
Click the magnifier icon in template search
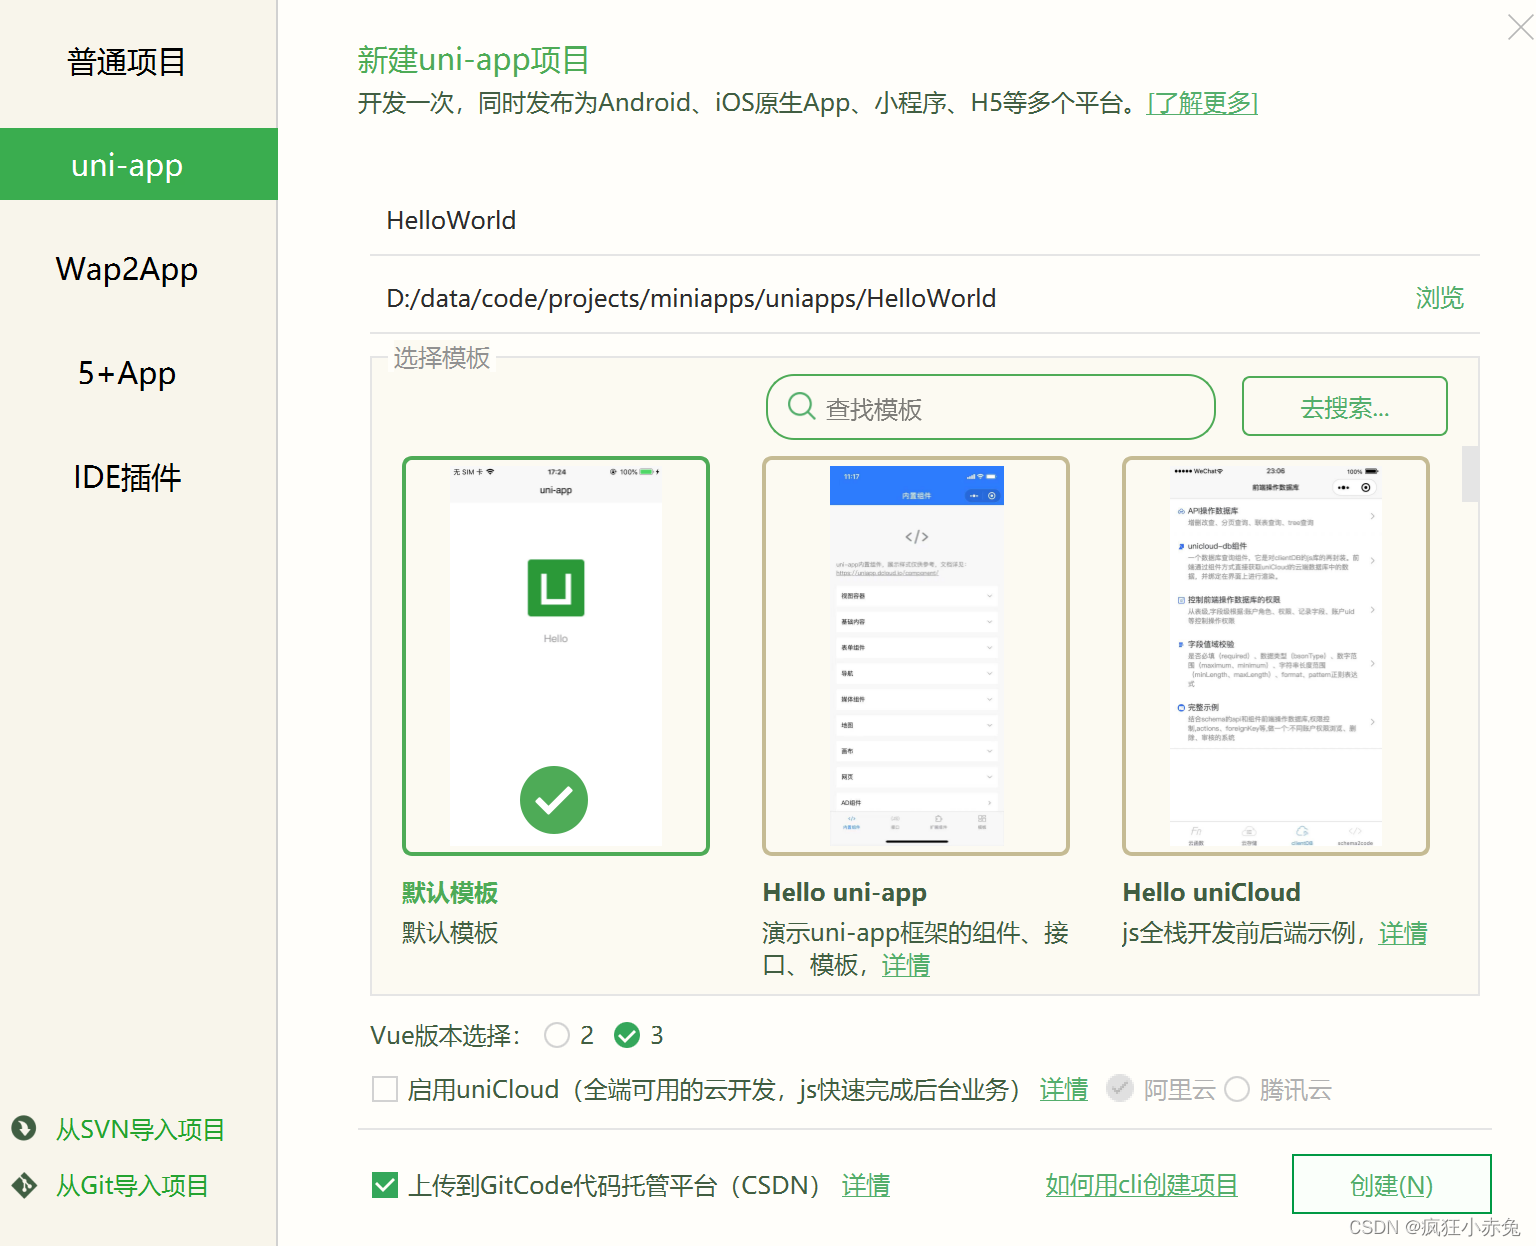pos(802,406)
